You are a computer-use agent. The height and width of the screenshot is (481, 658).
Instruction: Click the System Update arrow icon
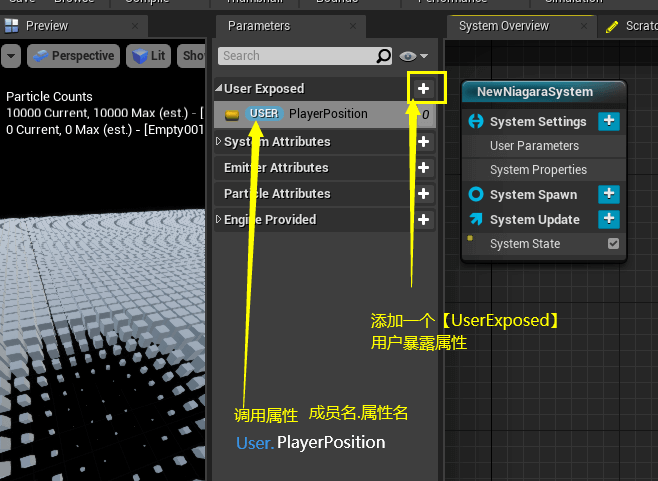tap(476, 219)
